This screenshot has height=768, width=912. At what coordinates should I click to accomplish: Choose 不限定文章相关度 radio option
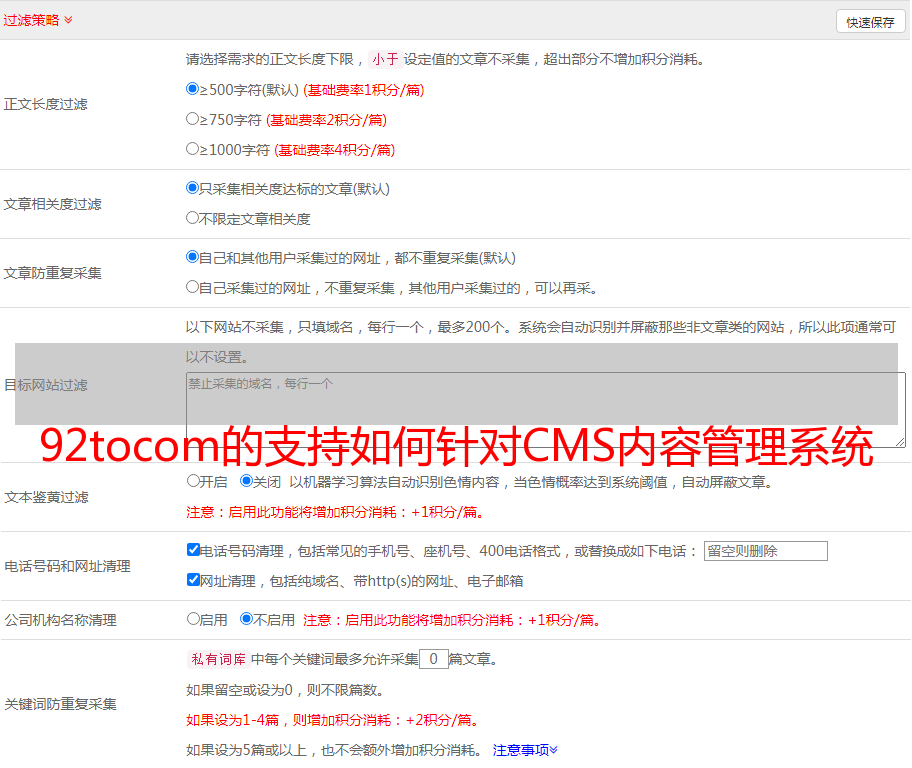193,218
